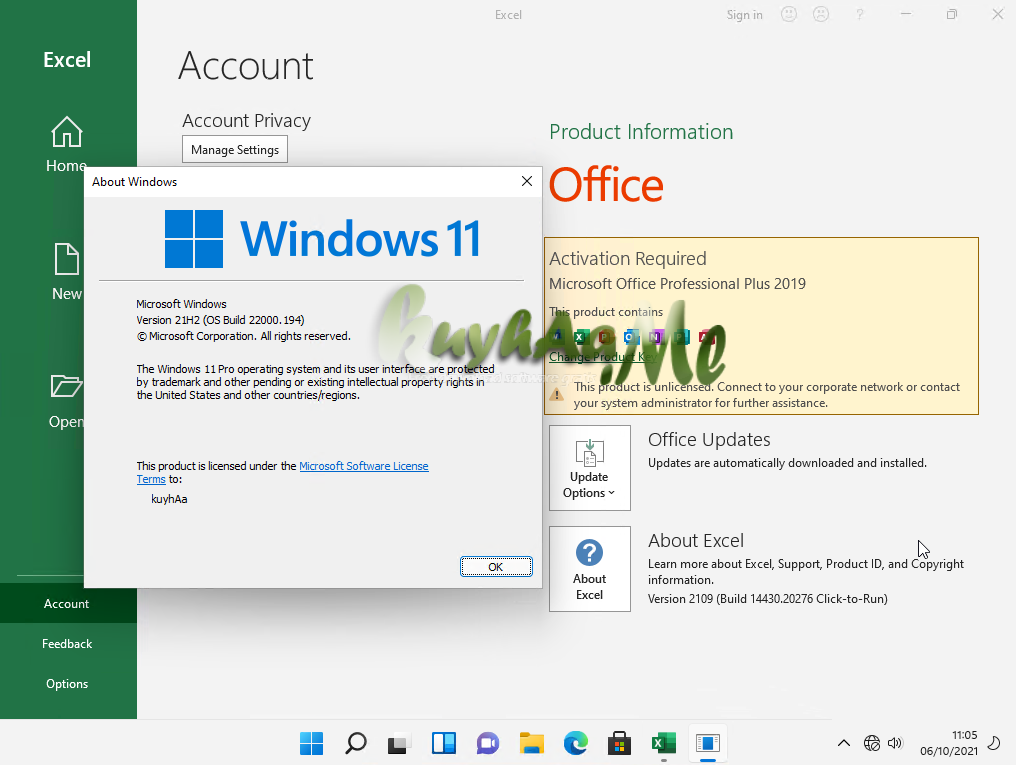This screenshot has width=1016, height=765.
Task: Open the Windows Start menu
Action: tap(312, 743)
